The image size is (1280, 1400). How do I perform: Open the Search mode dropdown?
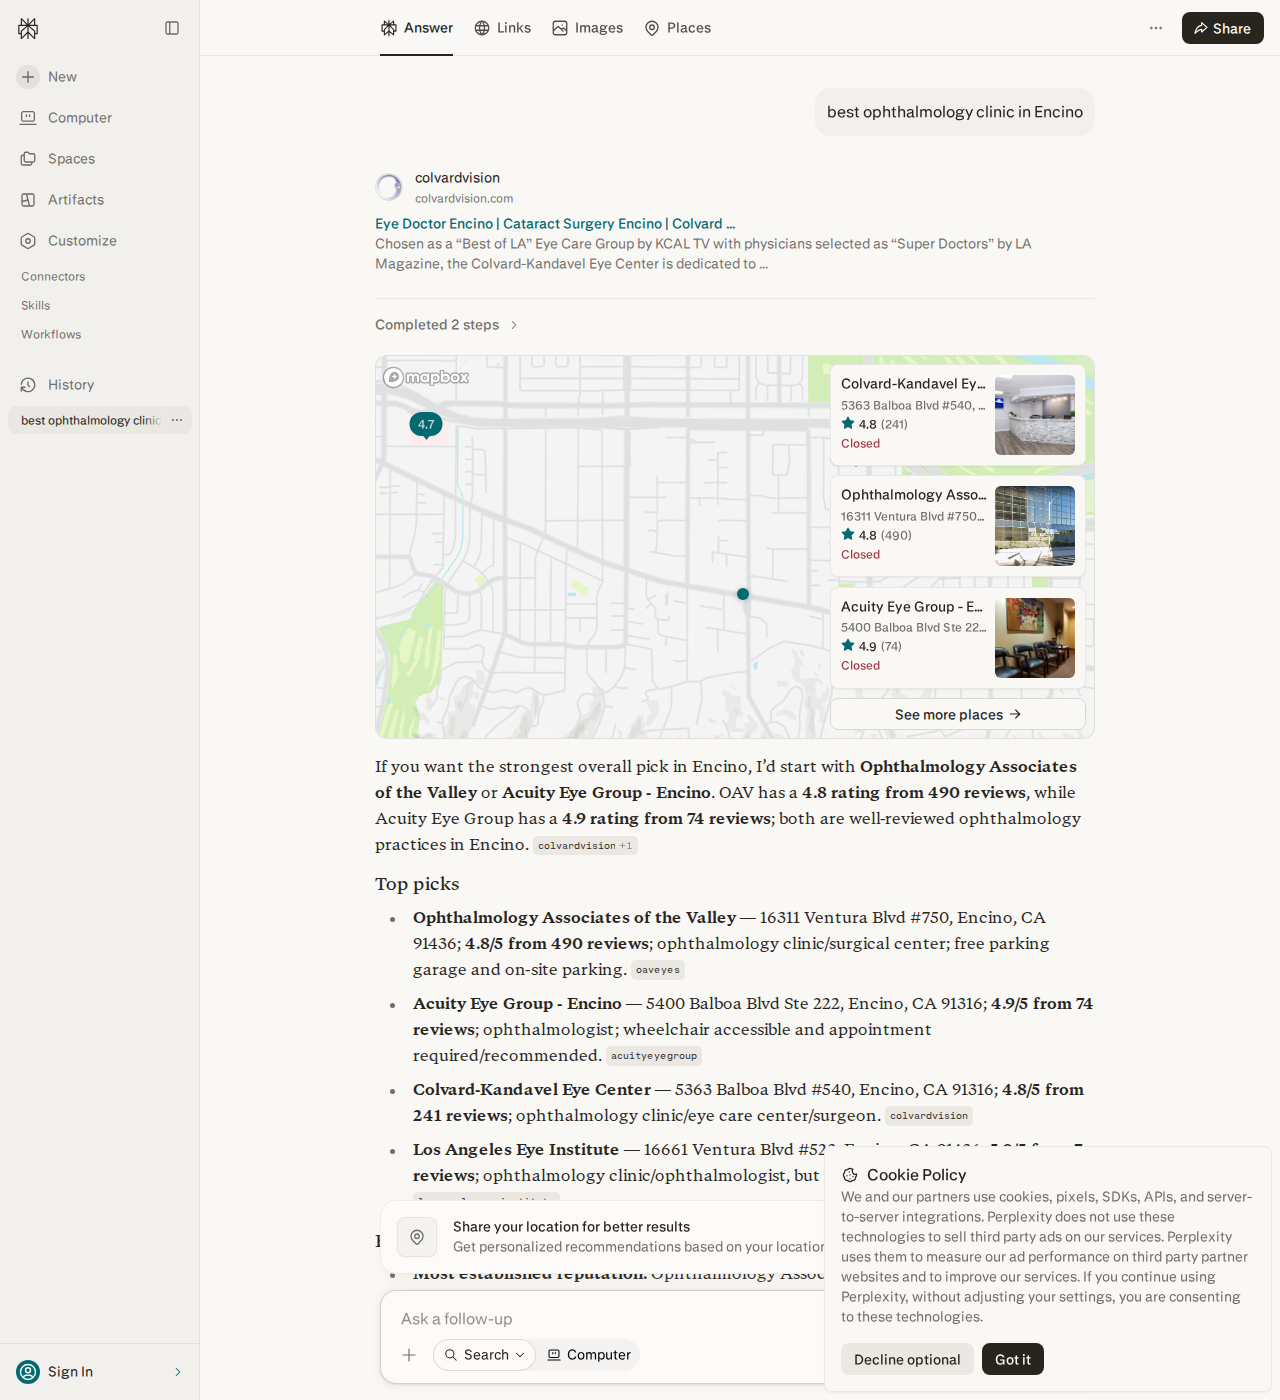(x=484, y=1355)
